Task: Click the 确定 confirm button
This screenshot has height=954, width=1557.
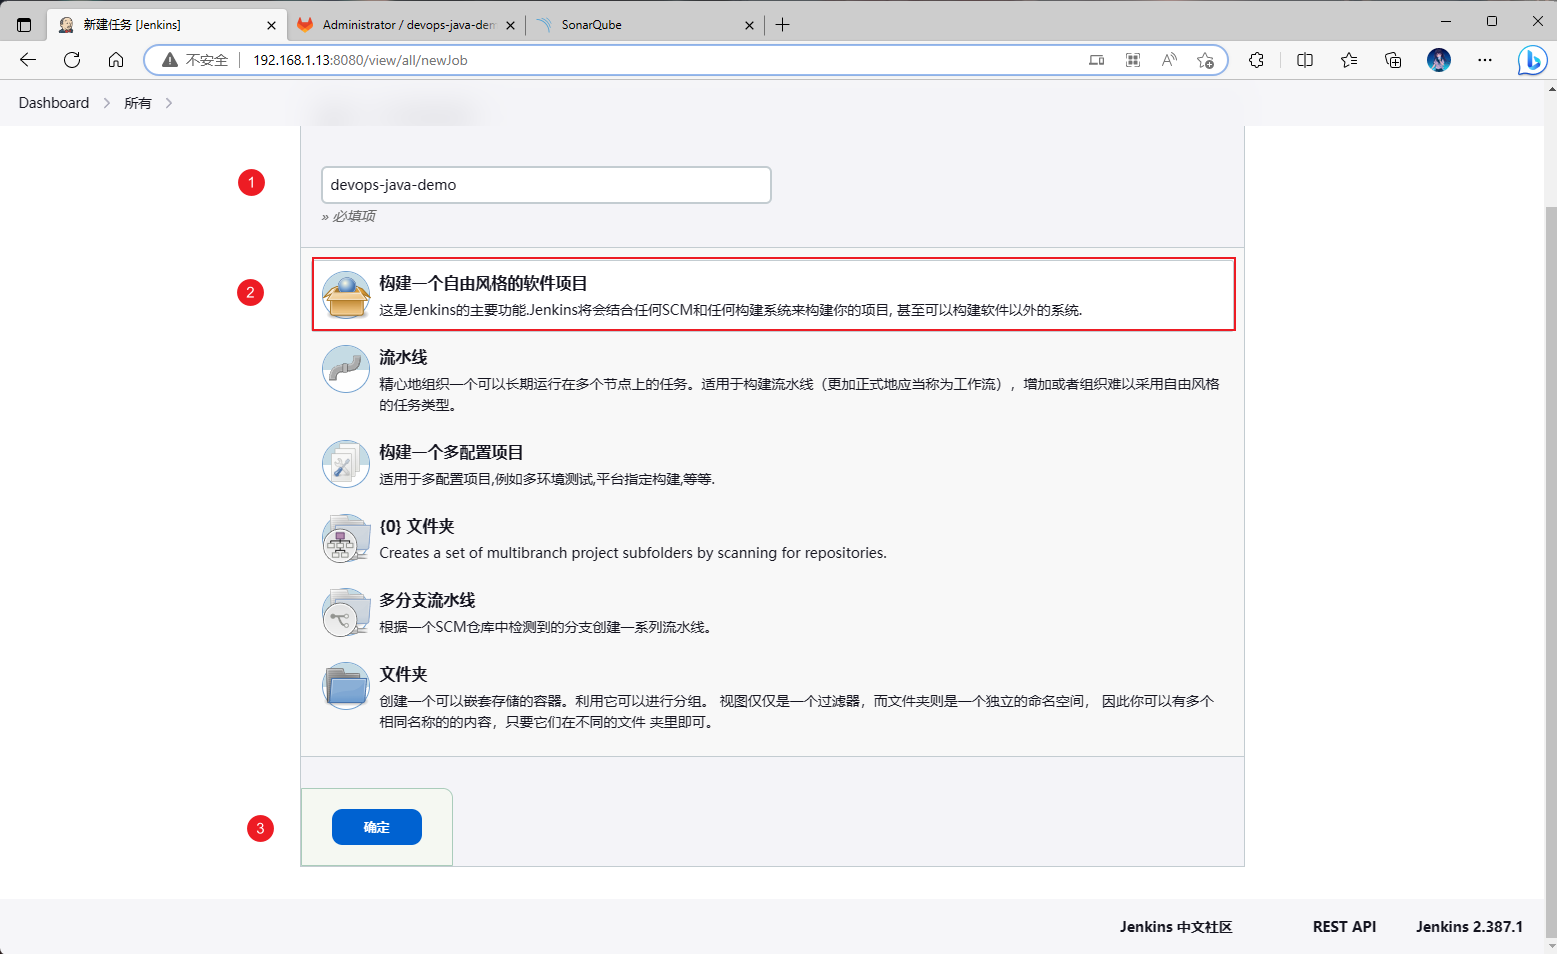Action: (377, 827)
